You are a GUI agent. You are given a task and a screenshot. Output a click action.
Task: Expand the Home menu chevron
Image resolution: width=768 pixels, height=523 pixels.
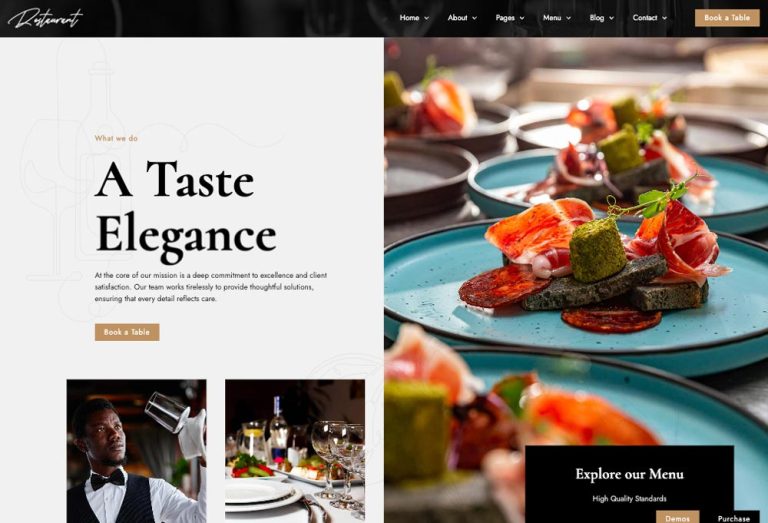tap(427, 18)
